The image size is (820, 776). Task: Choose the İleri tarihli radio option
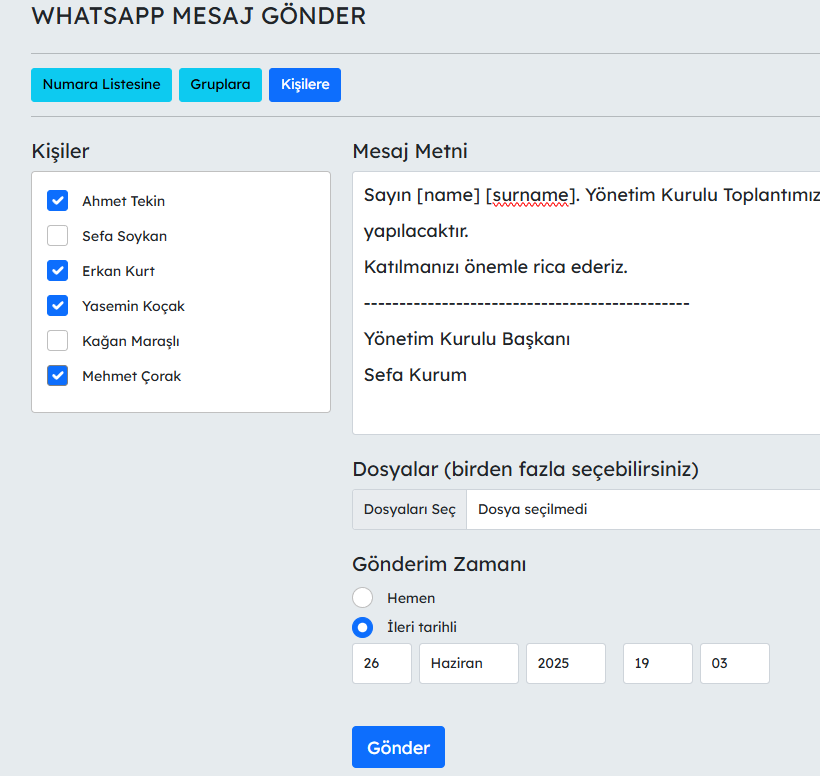coord(363,627)
